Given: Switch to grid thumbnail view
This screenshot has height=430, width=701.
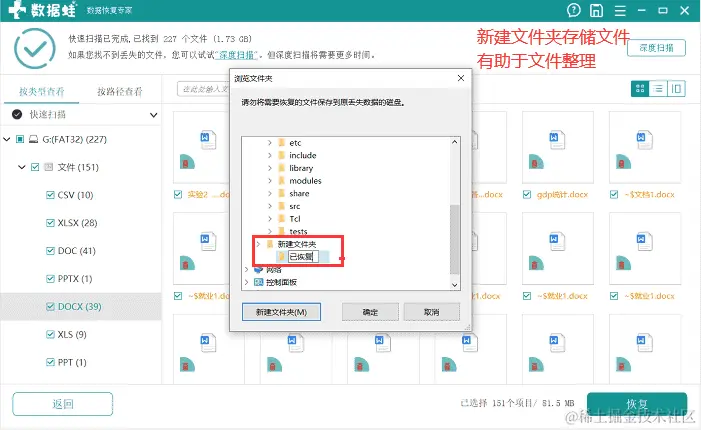Looking at the screenshot, I should pyautogui.click(x=640, y=89).
